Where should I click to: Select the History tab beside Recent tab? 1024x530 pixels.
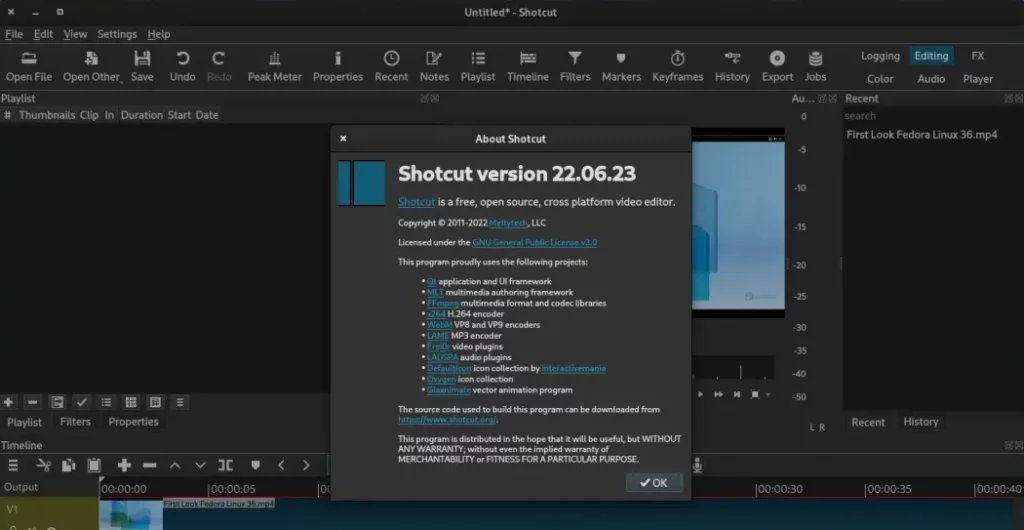click(921, 422)
